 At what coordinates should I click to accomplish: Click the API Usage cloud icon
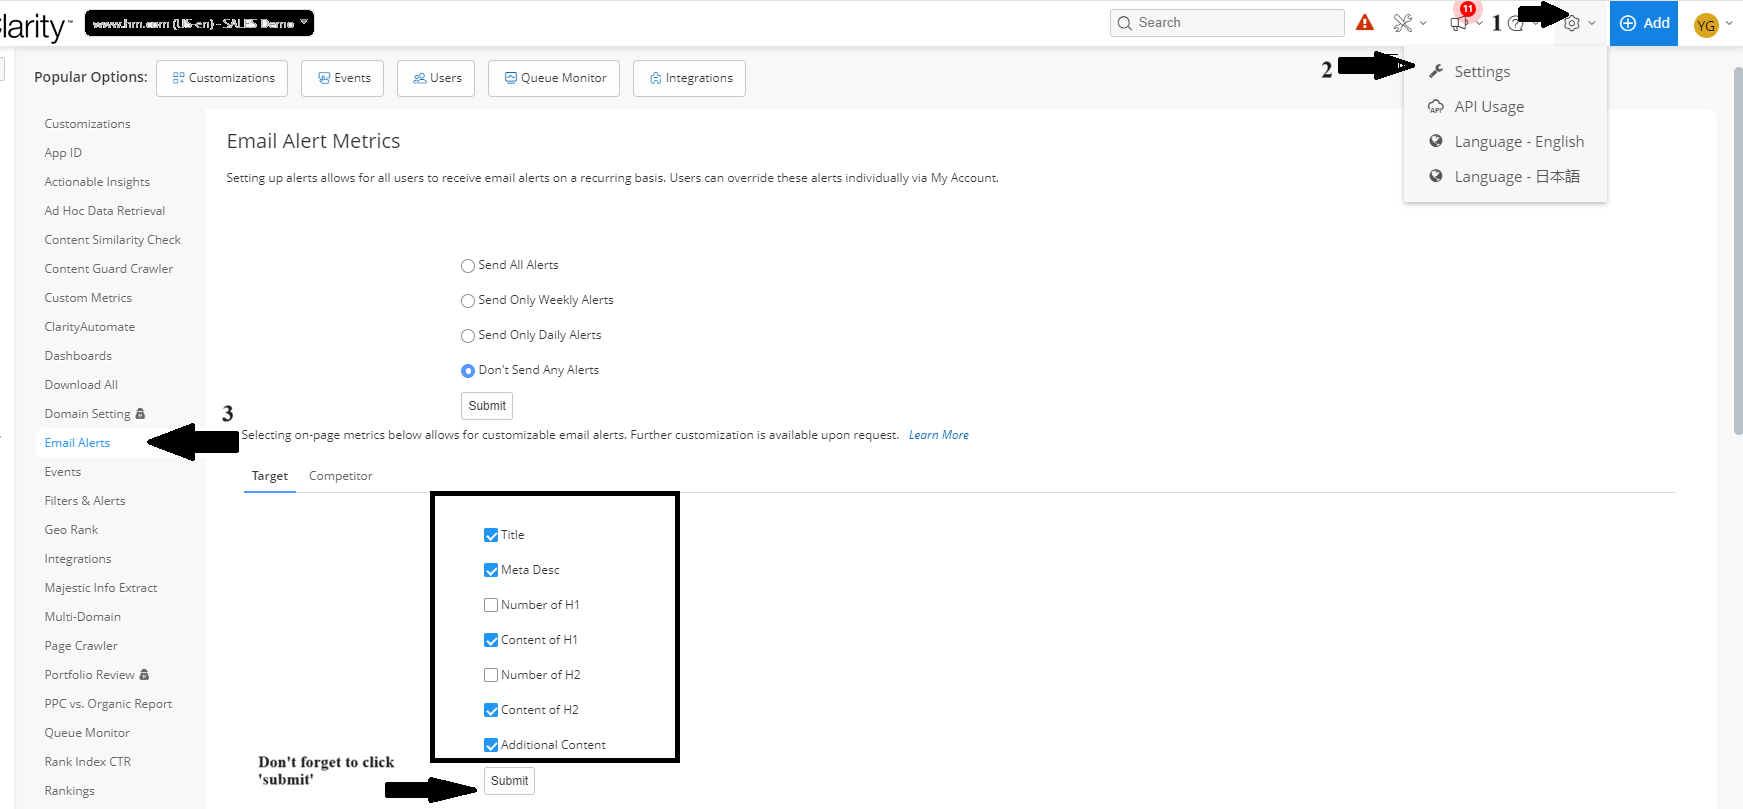tap(1436, 107)
